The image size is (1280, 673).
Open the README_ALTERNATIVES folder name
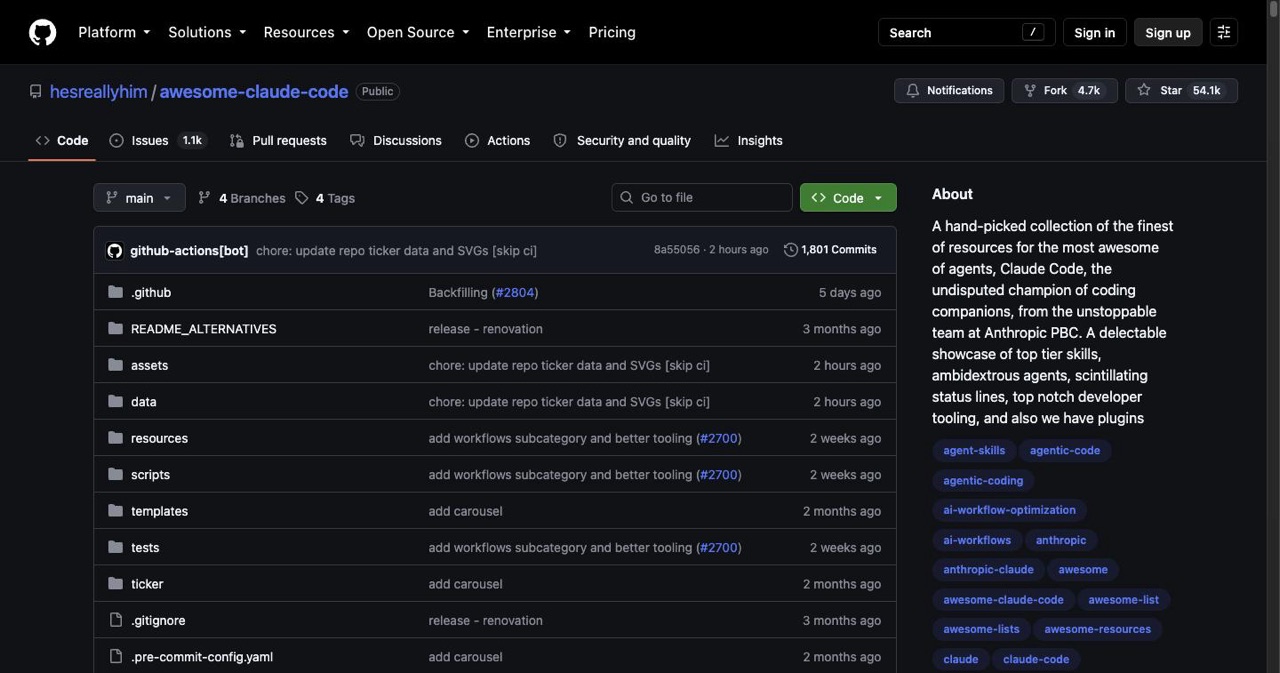pyautogui.click(x=203, y=328)
